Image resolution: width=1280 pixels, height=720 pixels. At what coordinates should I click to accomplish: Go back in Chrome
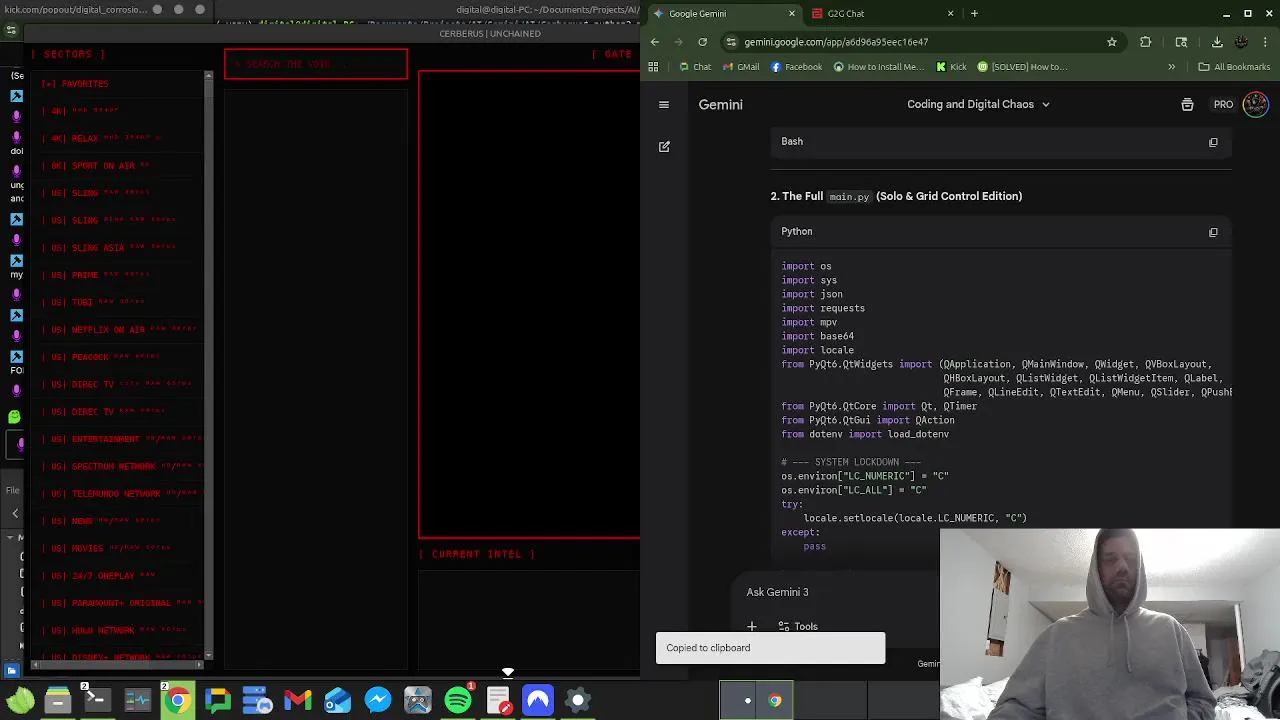(655, 42)
